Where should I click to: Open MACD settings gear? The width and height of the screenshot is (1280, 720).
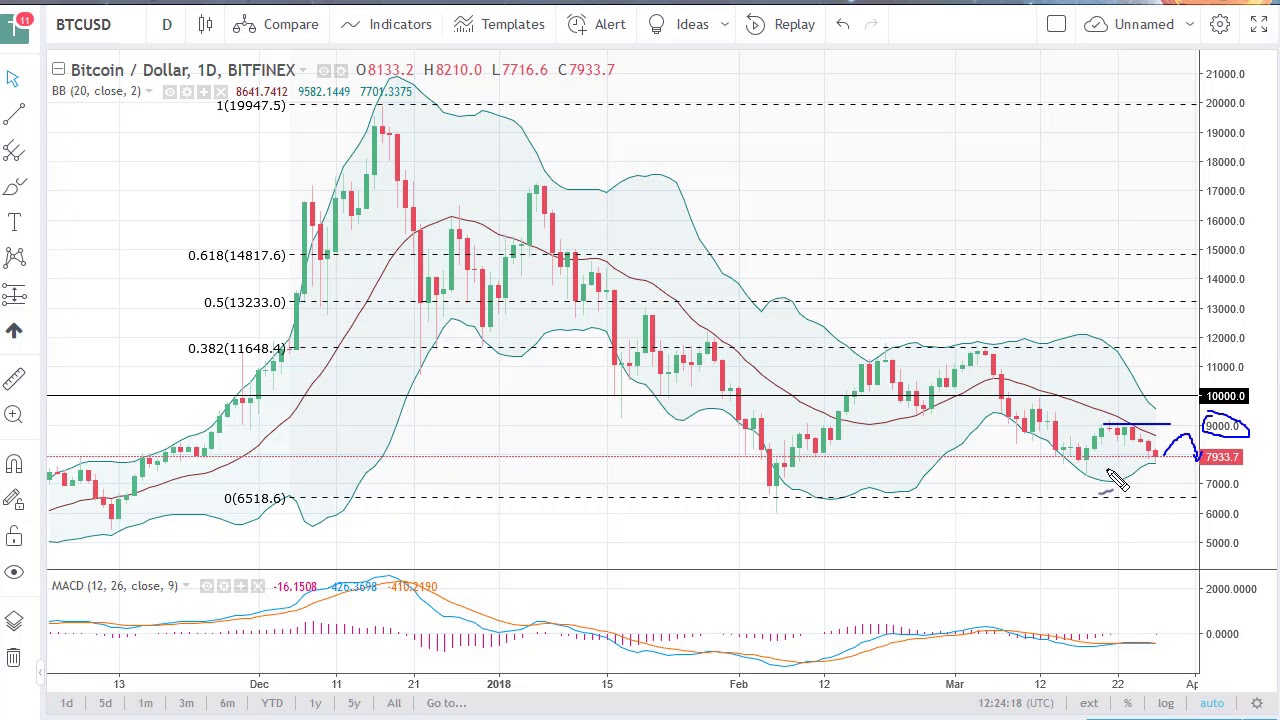[223, 586]
